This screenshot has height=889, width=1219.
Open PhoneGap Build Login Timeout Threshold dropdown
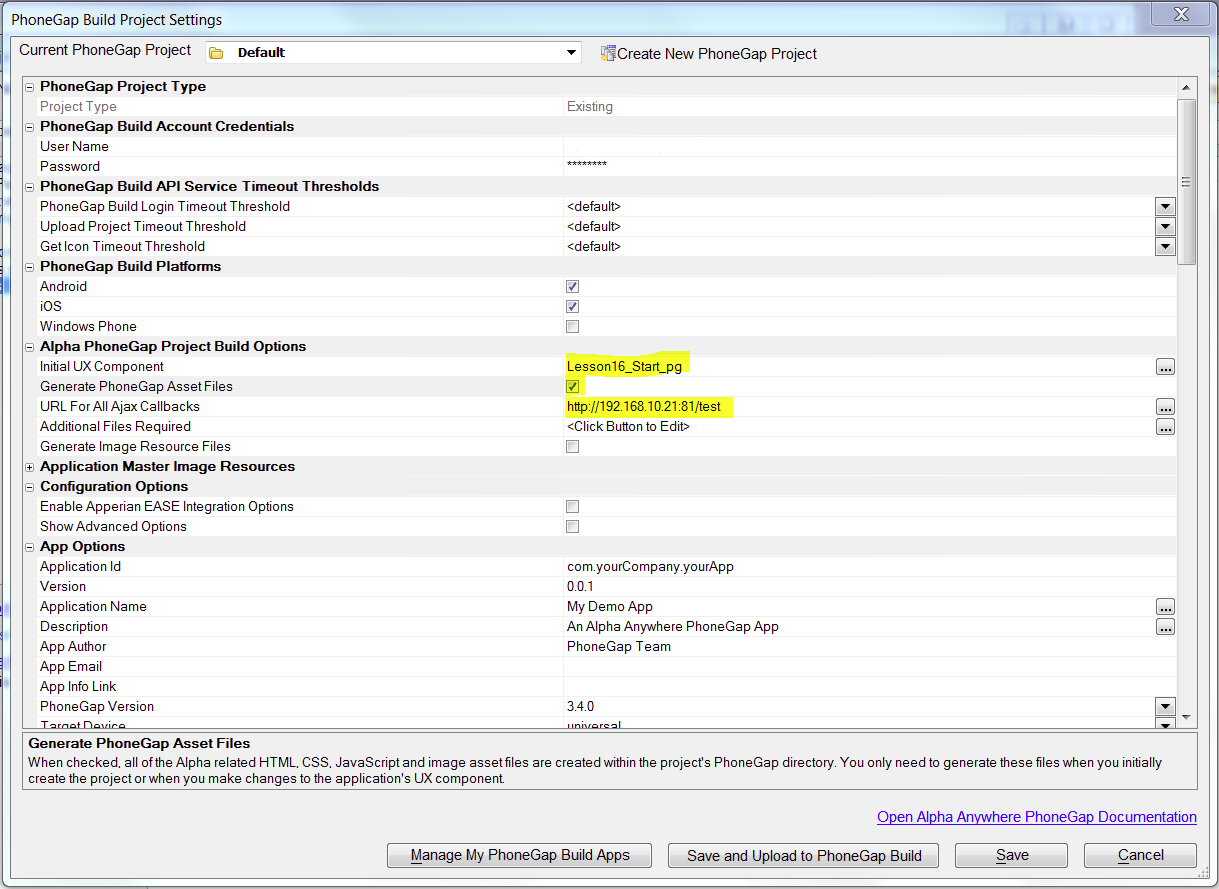point(1165,206)
